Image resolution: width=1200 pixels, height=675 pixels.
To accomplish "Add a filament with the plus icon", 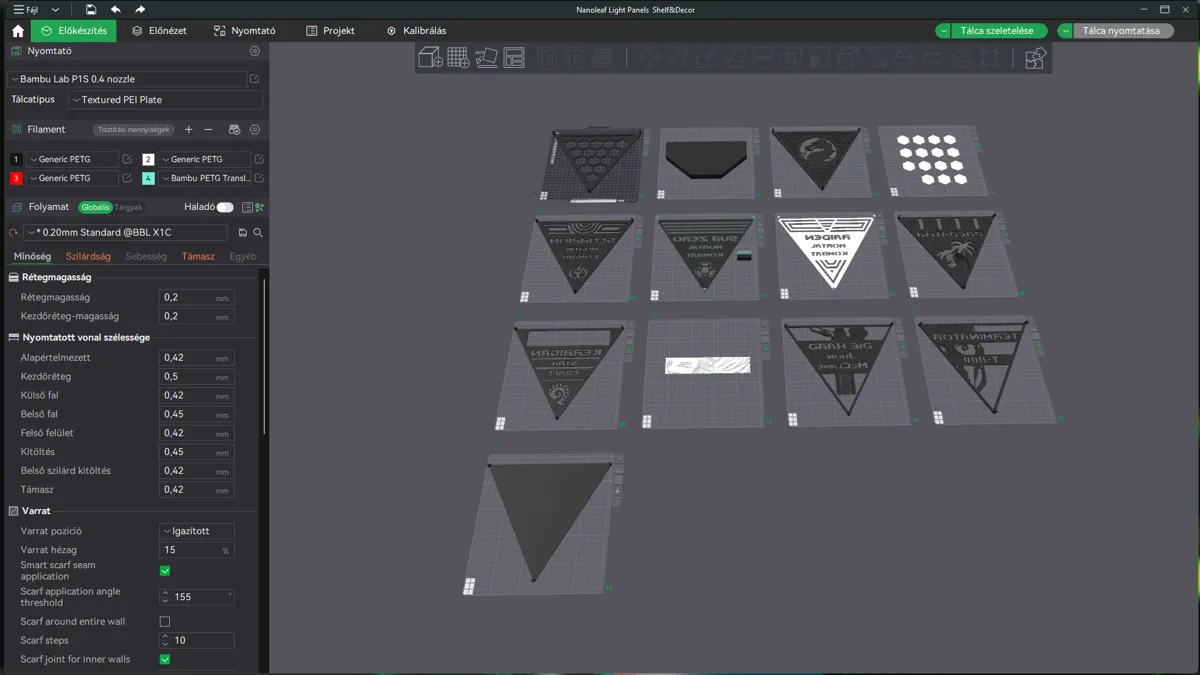I will [189, 130].
